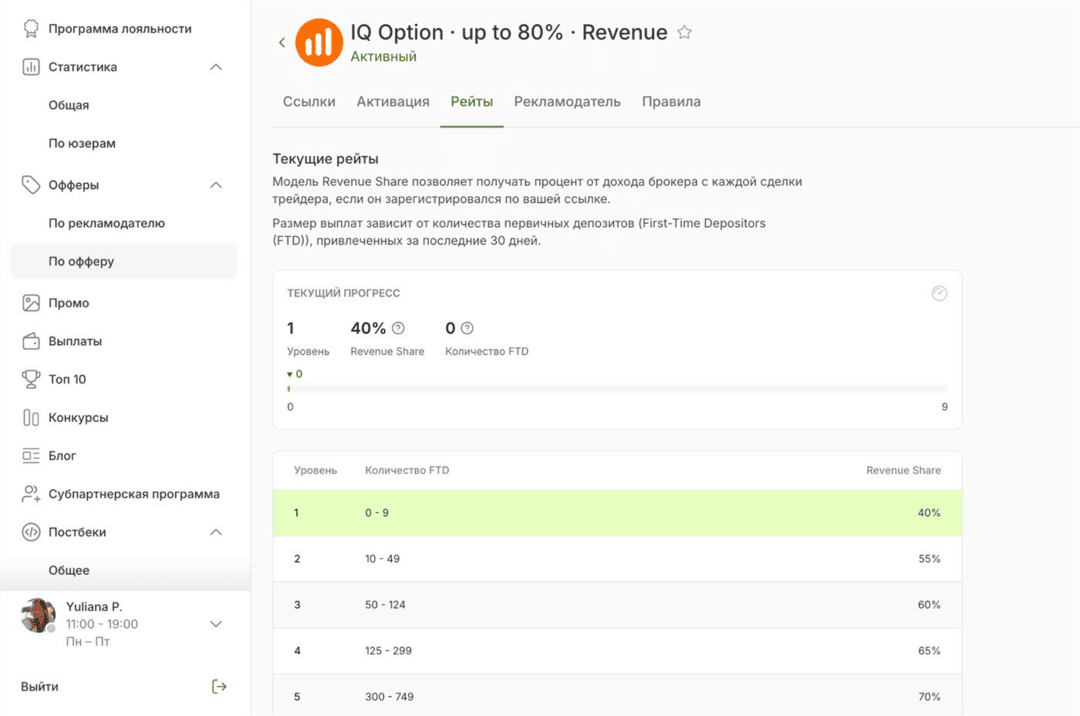This screenshot has width=1080, height=716.
Task: Click the Топ 10 trophy icon
Action: click(x=31, y=379)
